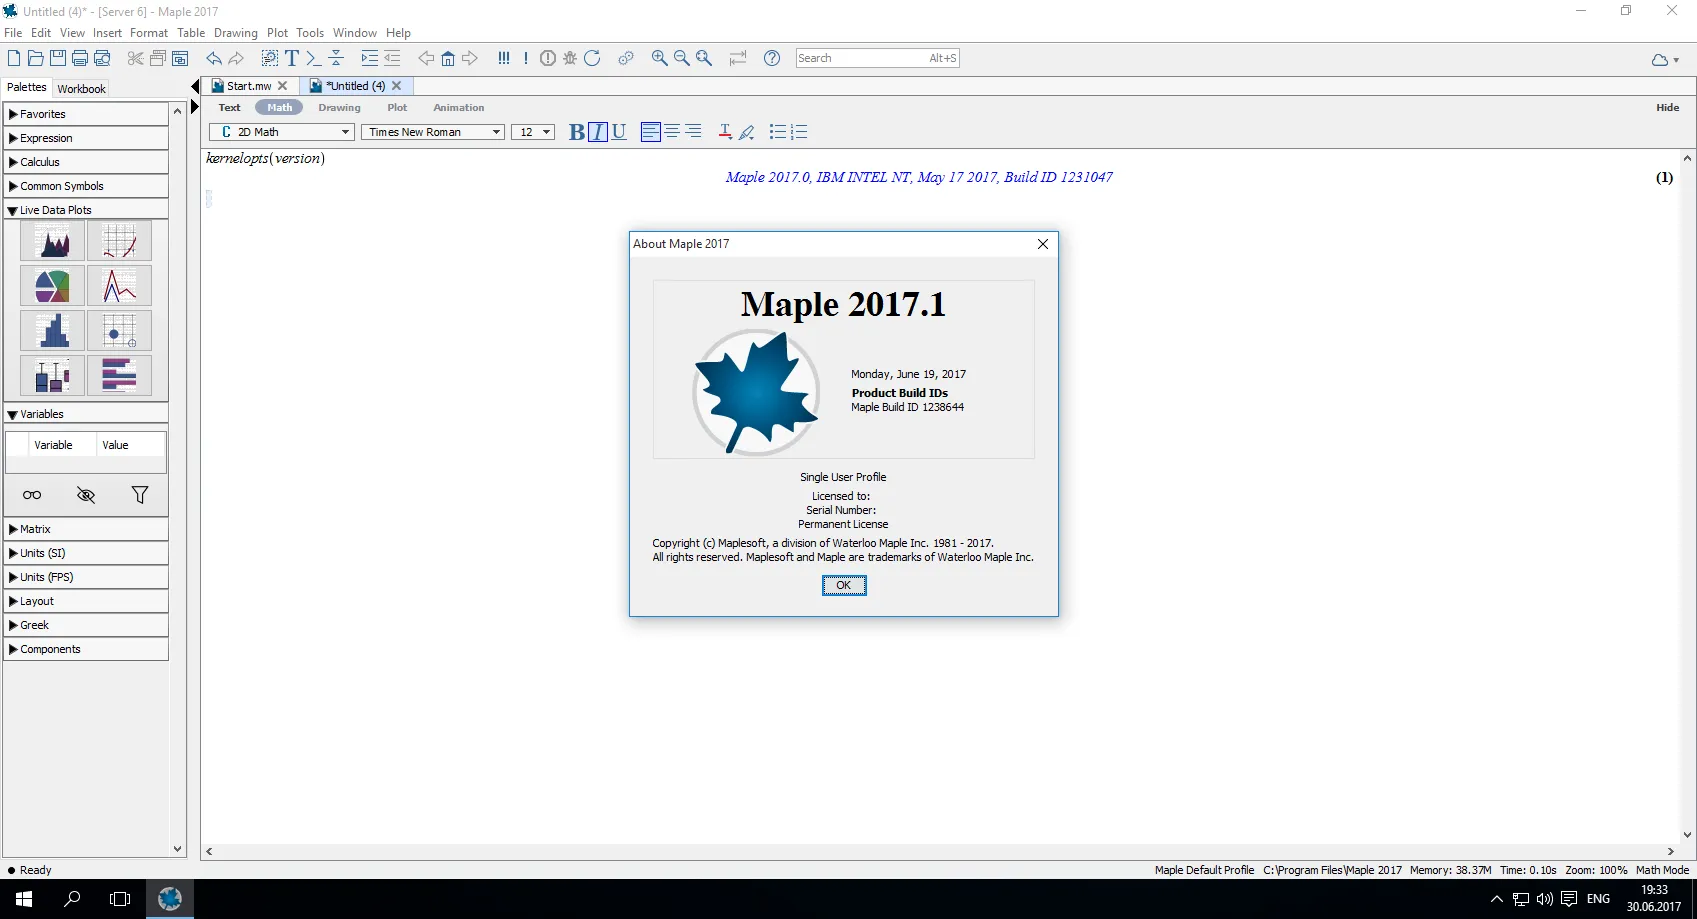This screenshot has height=919, width=1697.
Task: Indent the section with the toolbar icon
Action: [370, 58]
